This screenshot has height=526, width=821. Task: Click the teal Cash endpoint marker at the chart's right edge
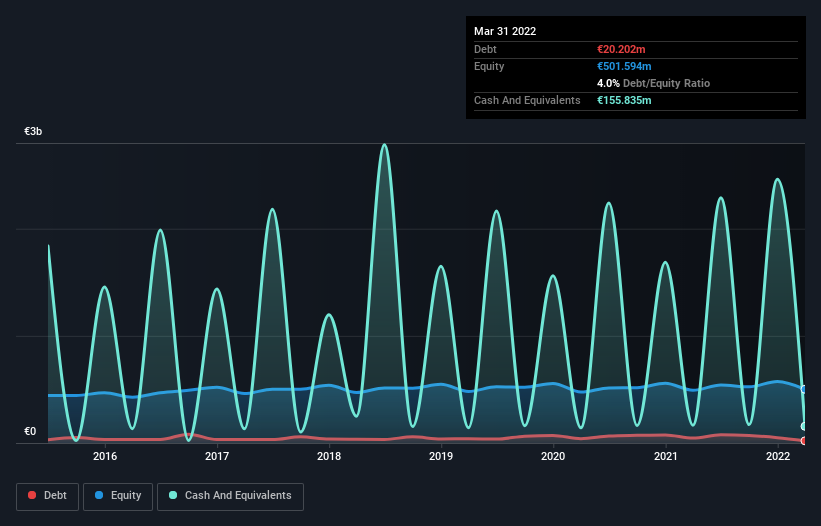804,426
